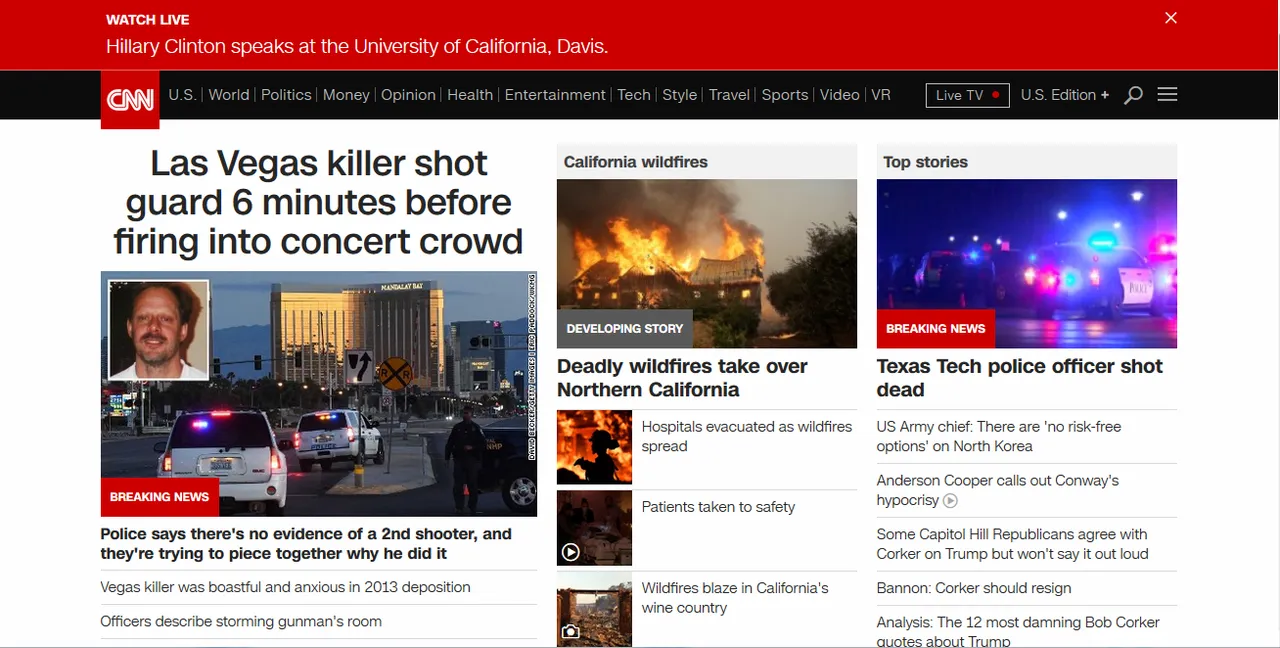Open Anderson Cooper calls out Conway's hypocrisy
1280x648 pixels.
998,490
